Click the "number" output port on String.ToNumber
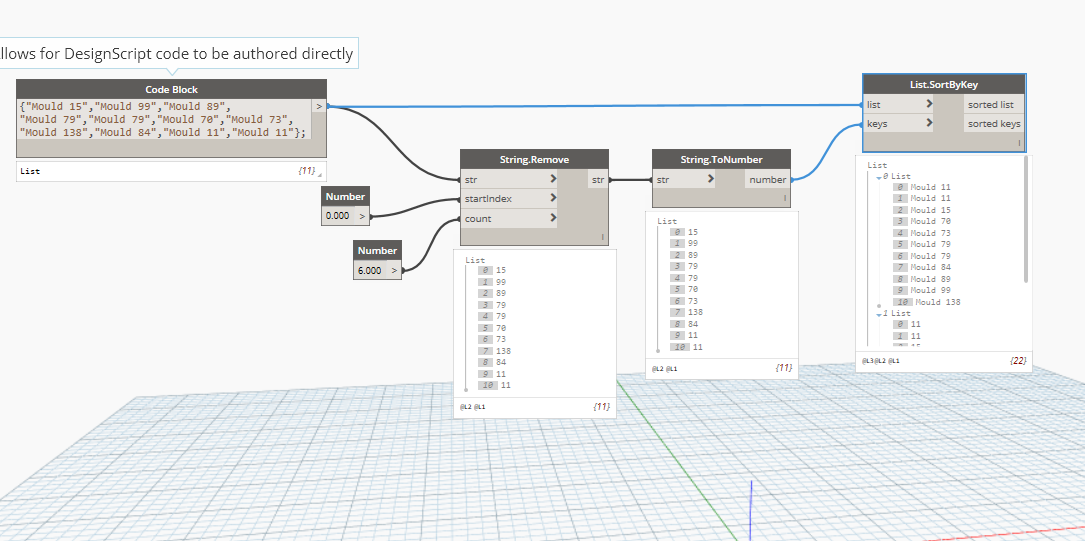Viewport: 1085px width, 541px height. click(x=767, y=180)
